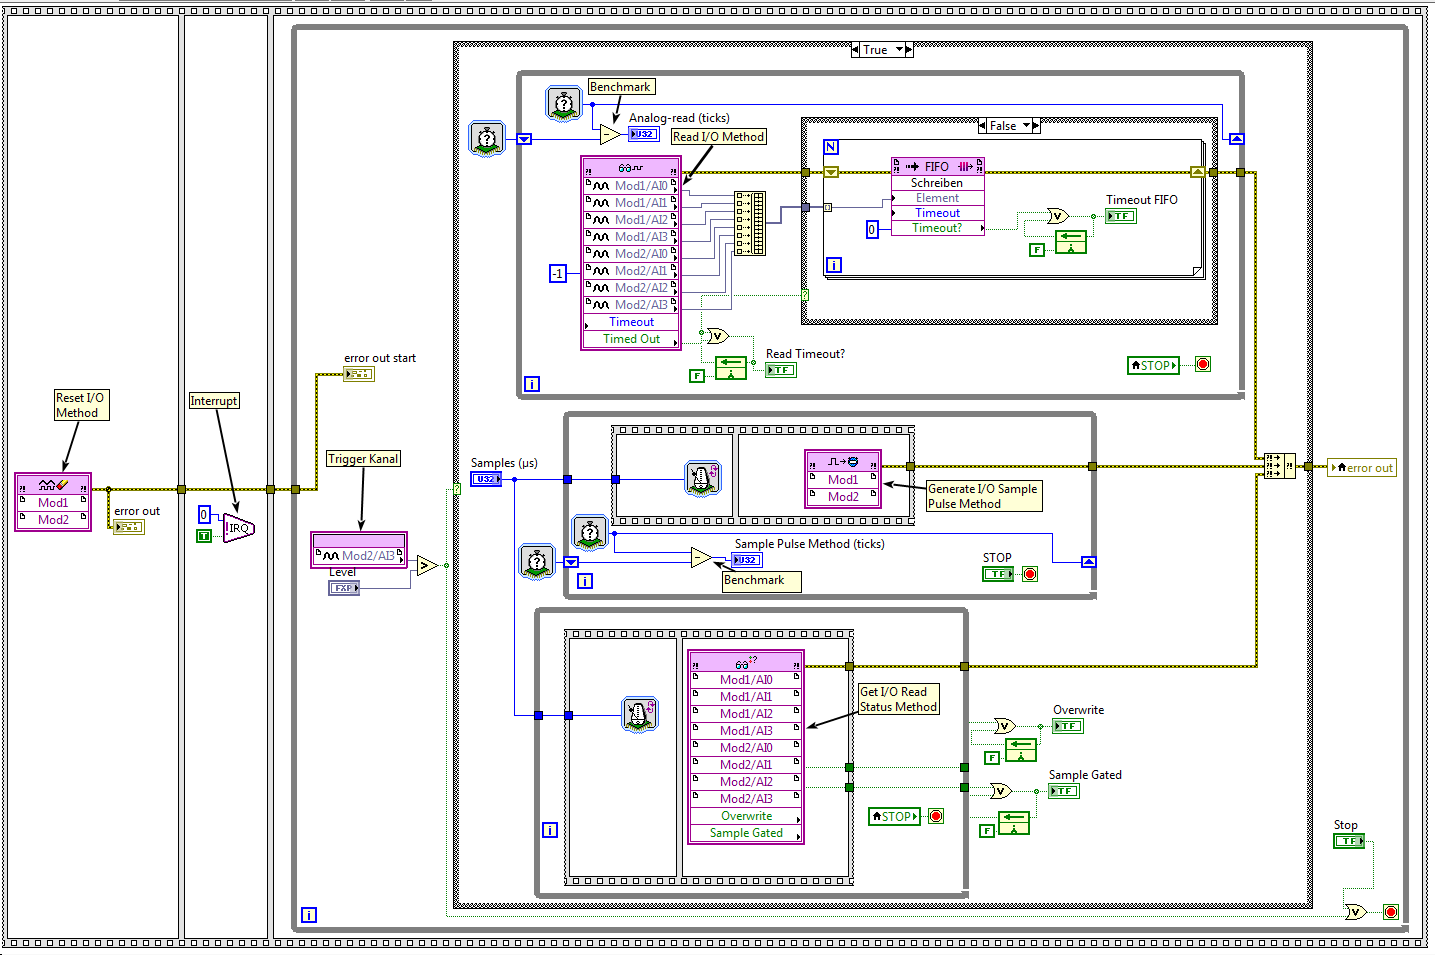
Task: Click the Reset I/O Method label
Action: (x=80, y=405)
